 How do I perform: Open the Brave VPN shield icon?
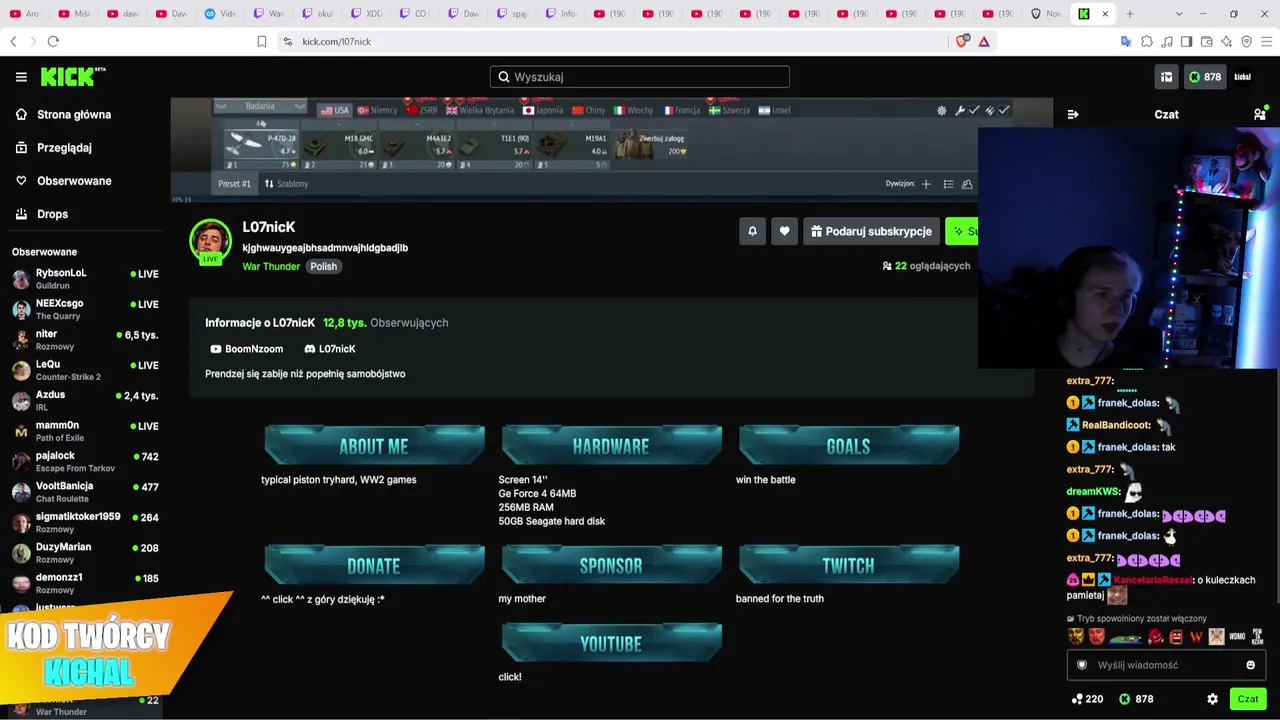(x=1246, y=41)
